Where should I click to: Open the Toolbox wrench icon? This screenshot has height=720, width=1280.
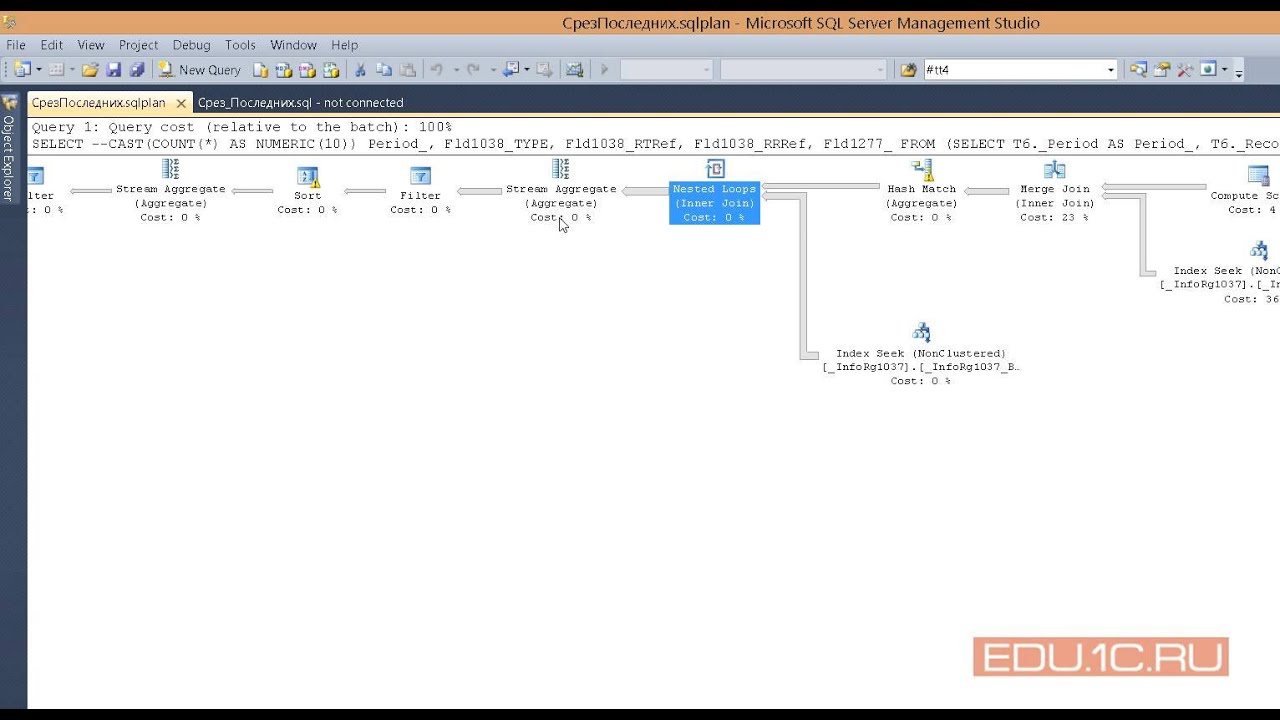pyautogui.click(x=1185, y=70)
